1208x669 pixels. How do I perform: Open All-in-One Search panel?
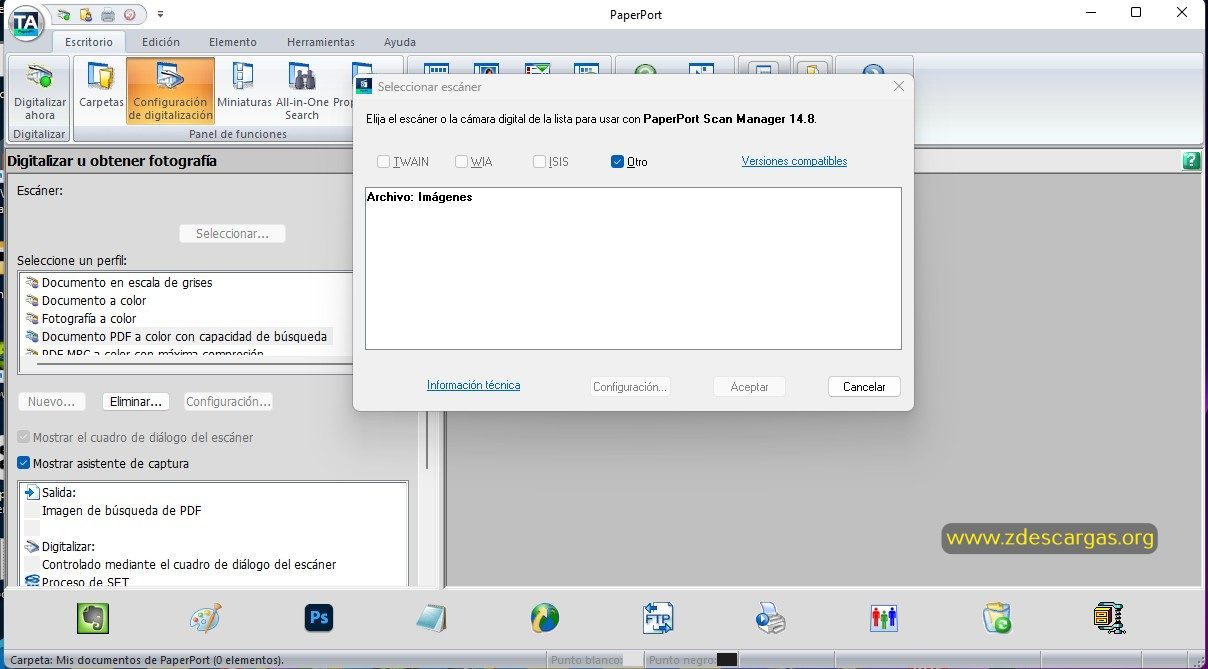302,91
